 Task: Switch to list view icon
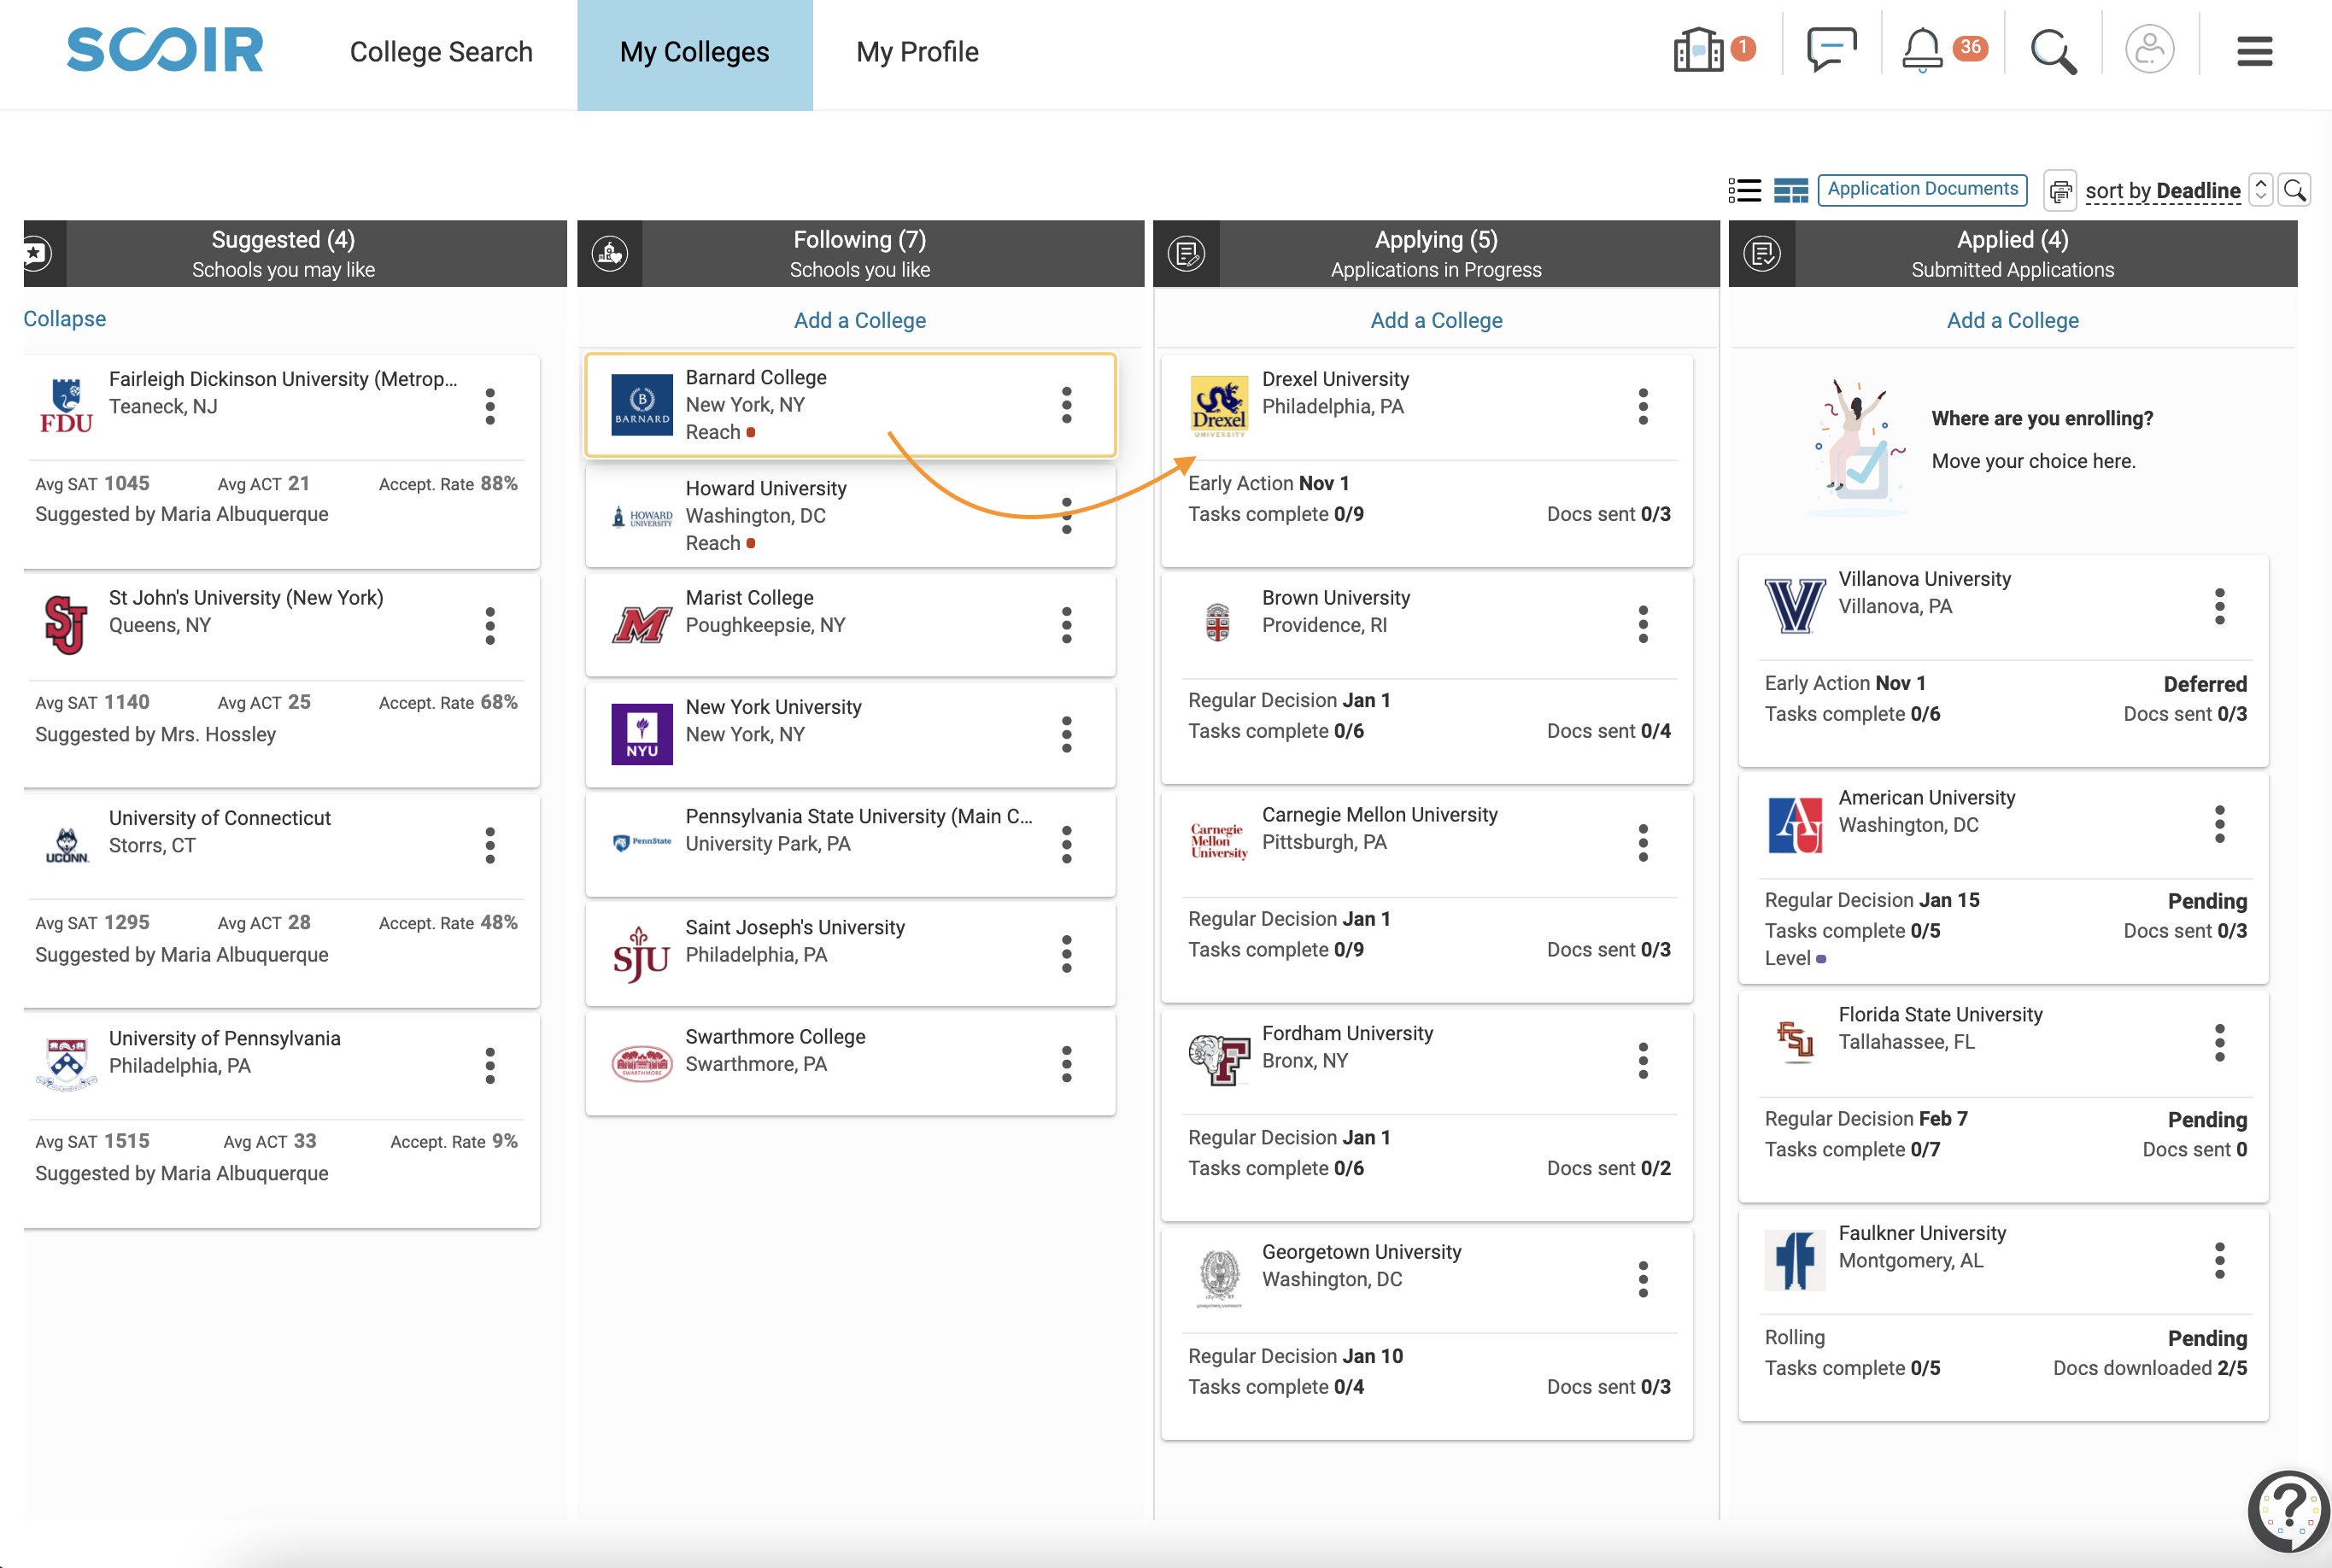point(1744,190)
